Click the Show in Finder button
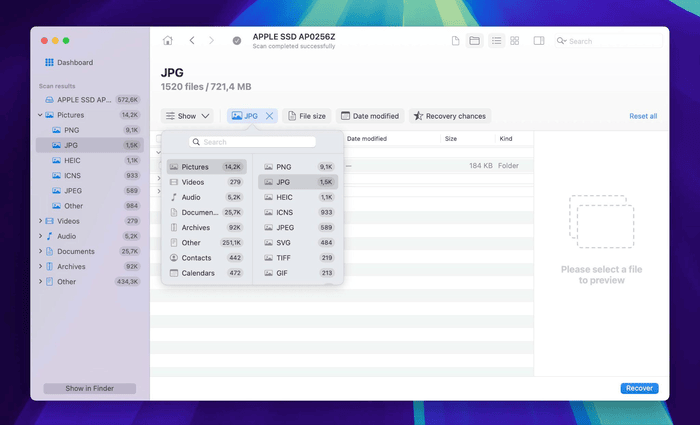The image size is (700, 425). 90,388
